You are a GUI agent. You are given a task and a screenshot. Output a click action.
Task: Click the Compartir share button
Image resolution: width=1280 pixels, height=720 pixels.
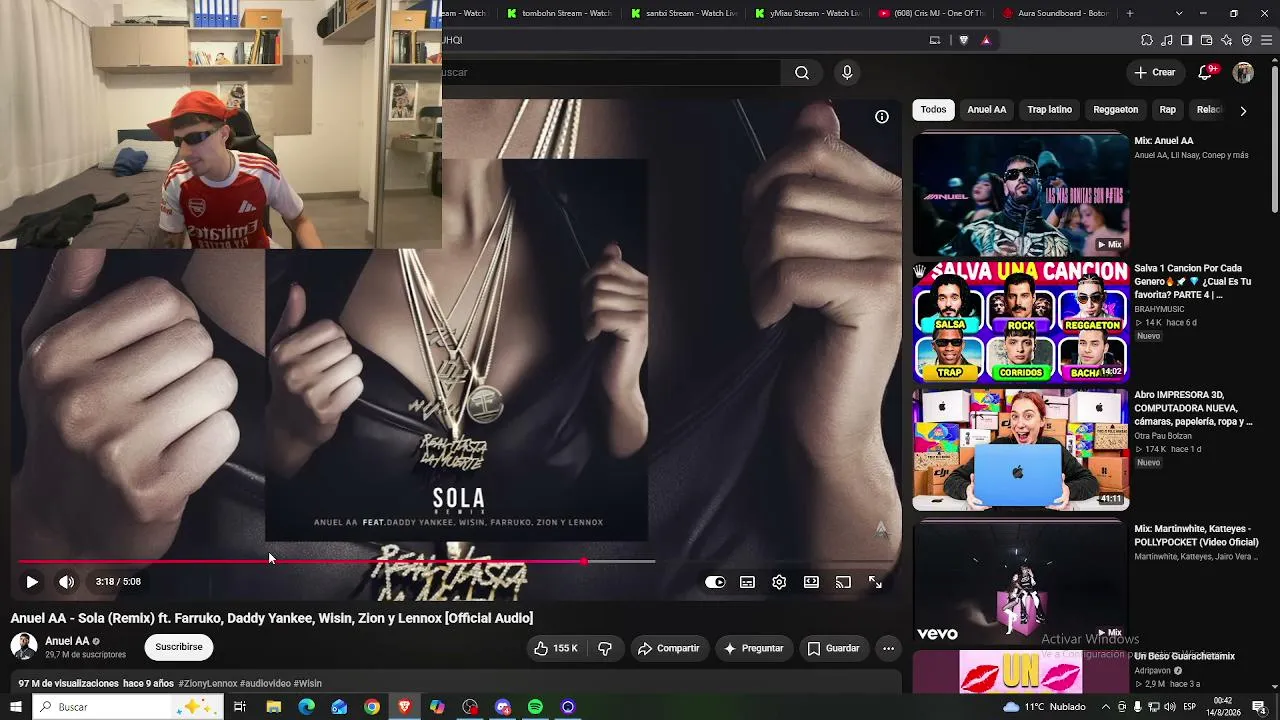point(669,648)
